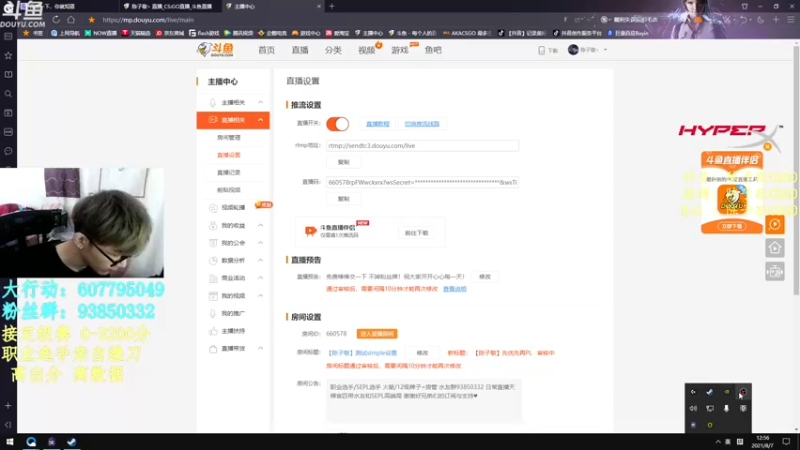Click the Steam icon in the tray popup

pyautogui.click(x=710, y=392)
